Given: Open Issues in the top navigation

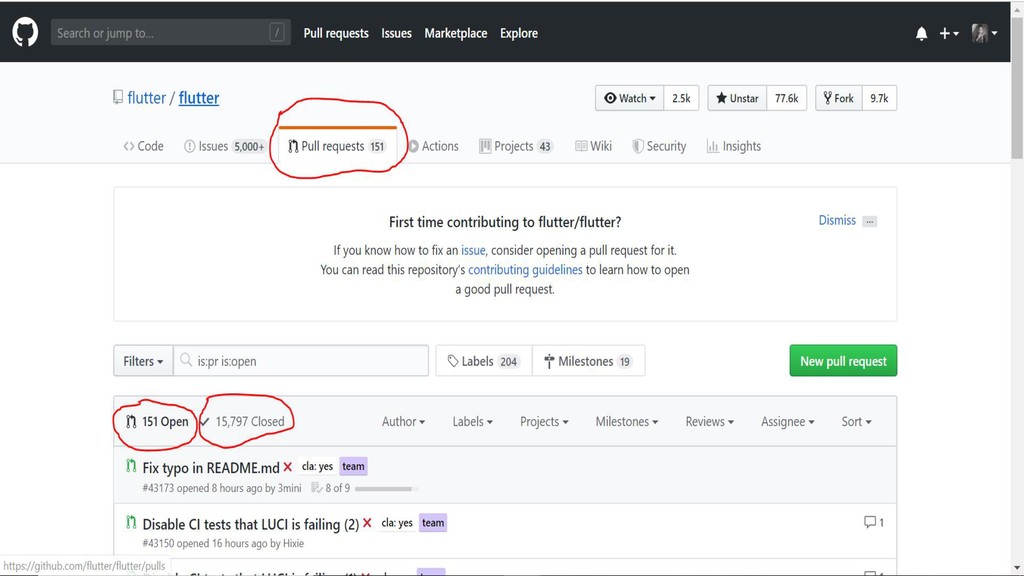Looking at the screenshot, I should tap(396, 33).
